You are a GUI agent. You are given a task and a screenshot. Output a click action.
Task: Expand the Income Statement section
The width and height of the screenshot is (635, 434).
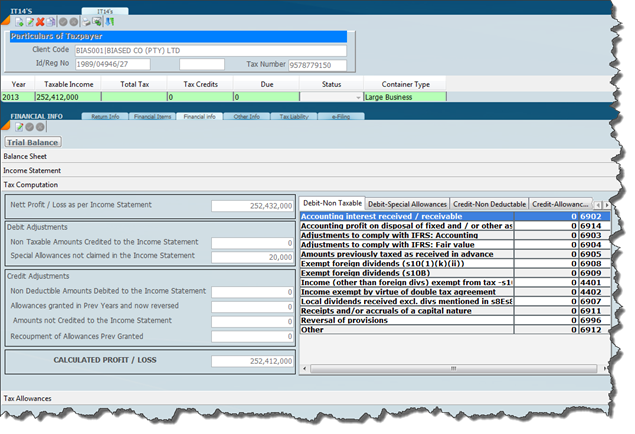coord(32,171)
